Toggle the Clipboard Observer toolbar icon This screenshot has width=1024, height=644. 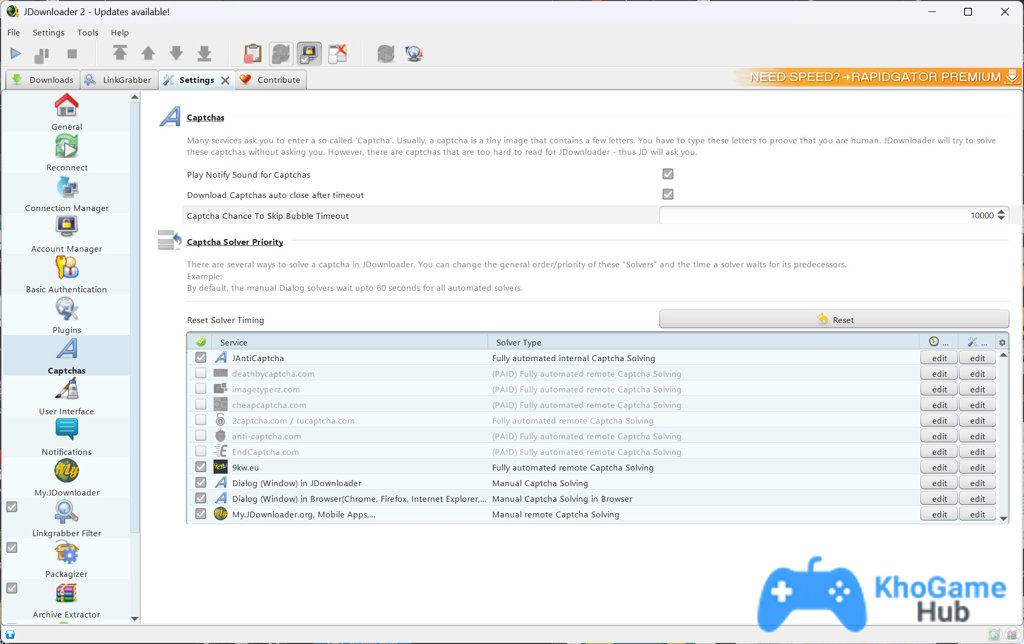pyautogui.click(x=252, y=53)
